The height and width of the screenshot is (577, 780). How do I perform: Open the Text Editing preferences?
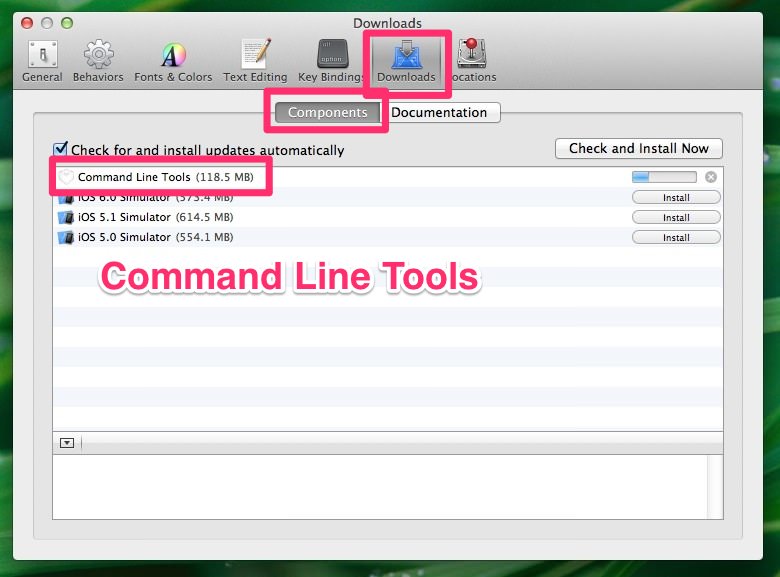[x=255, y=61]
